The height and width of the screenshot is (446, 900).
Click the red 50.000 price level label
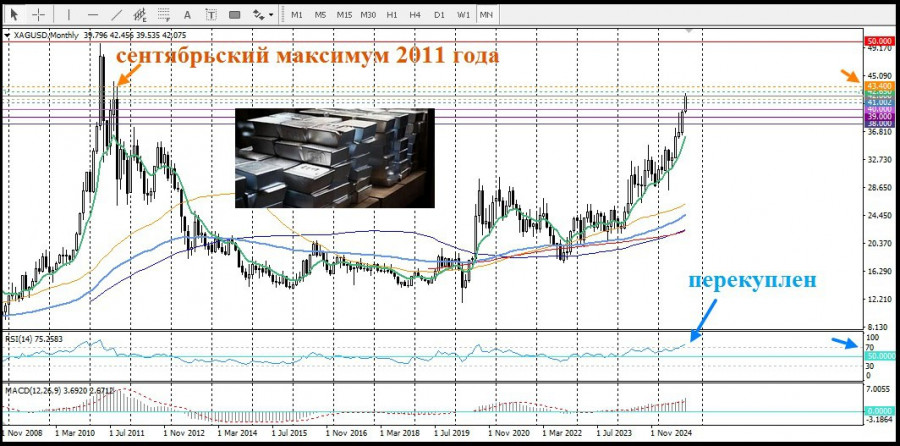[x=878, y=39]
